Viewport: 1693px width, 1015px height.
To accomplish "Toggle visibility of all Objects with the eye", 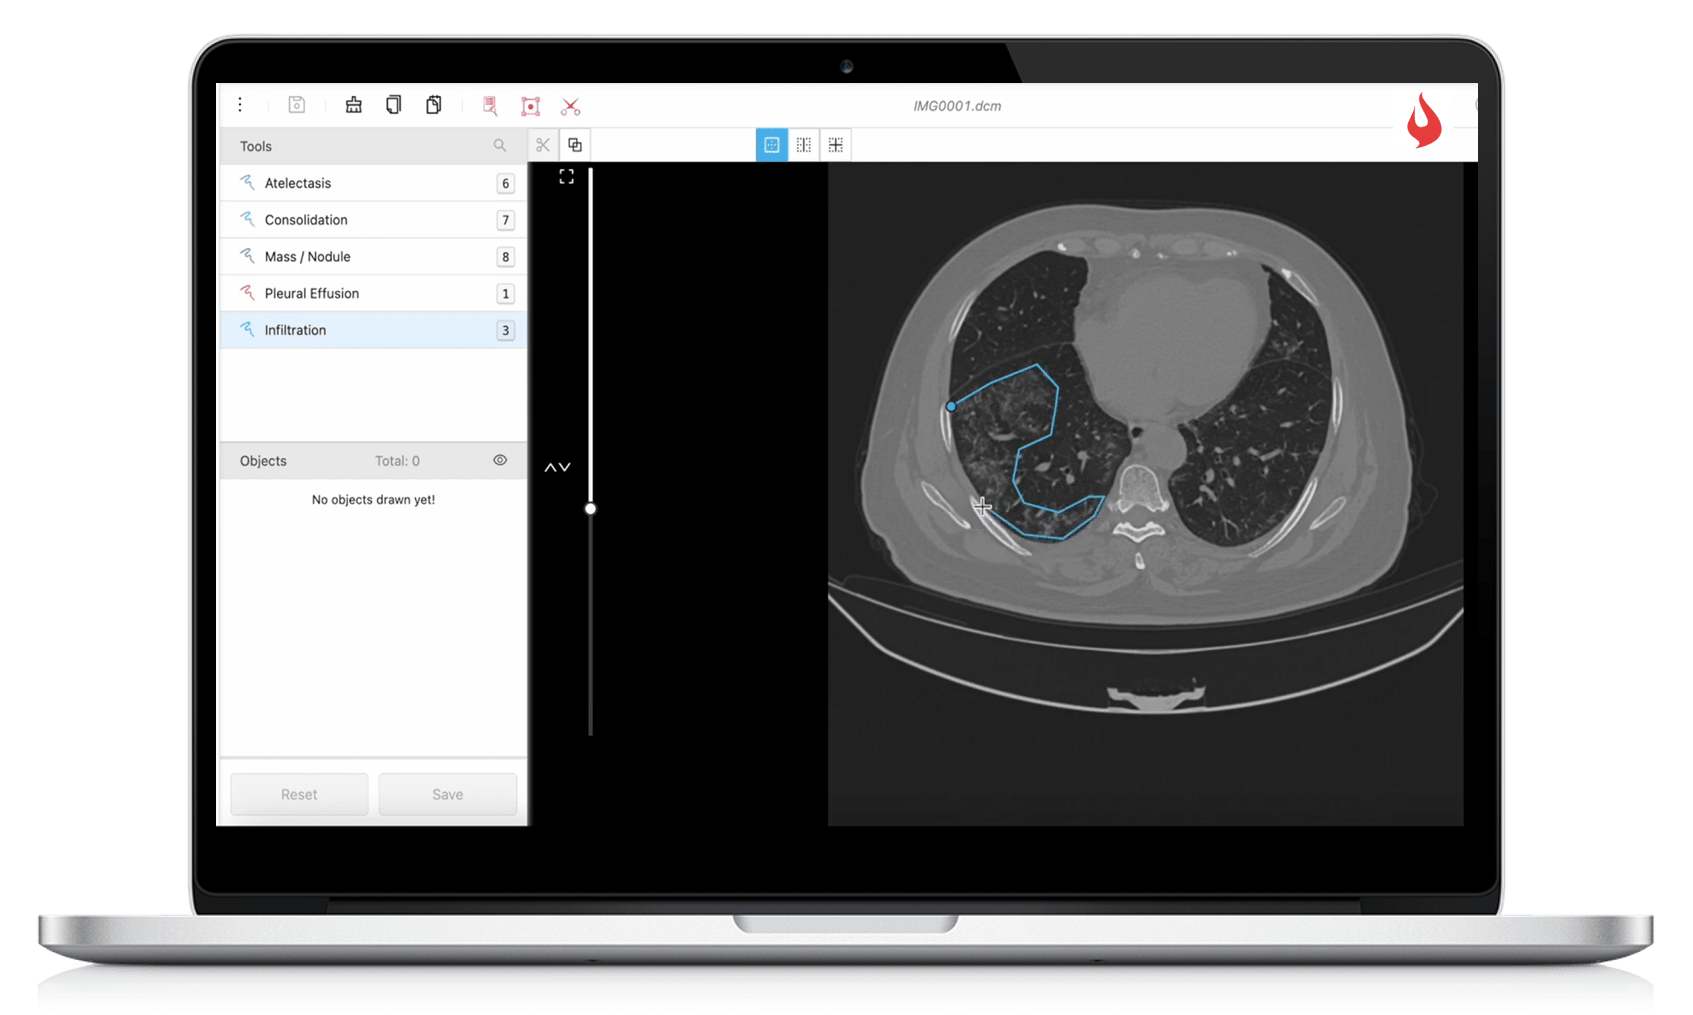I will tap(500, 460).
